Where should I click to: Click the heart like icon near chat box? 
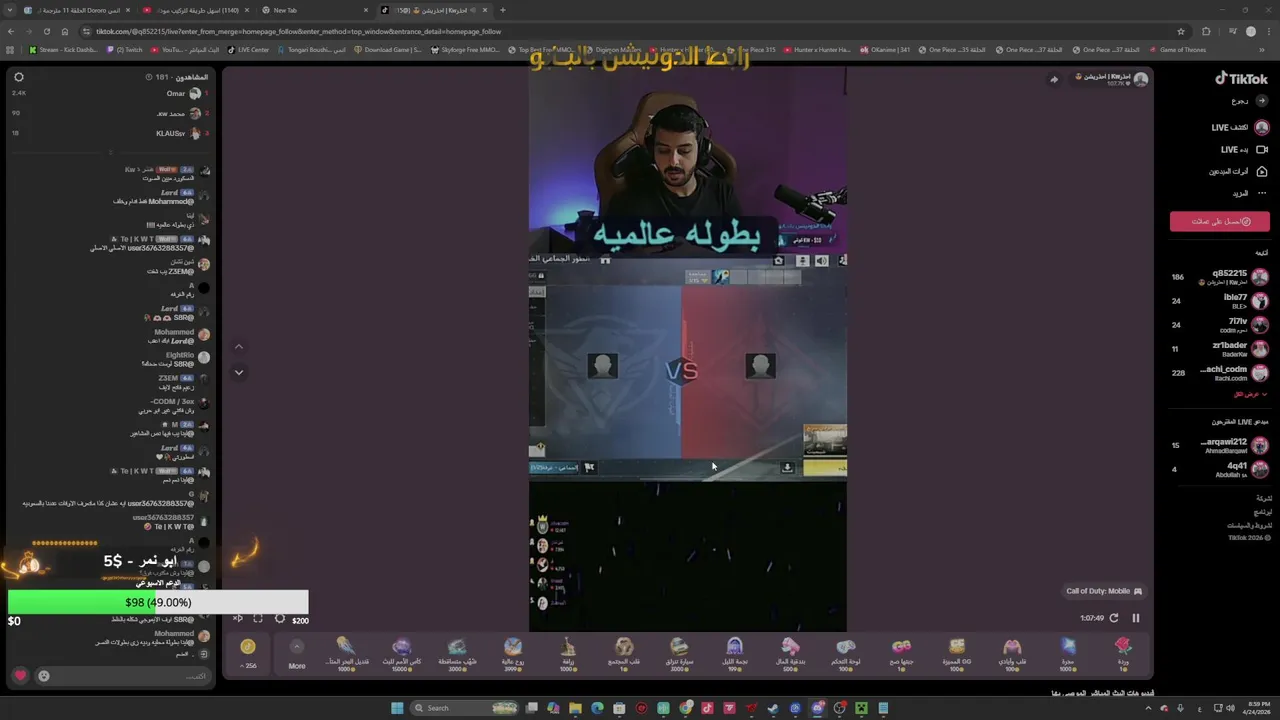(20, 676)
